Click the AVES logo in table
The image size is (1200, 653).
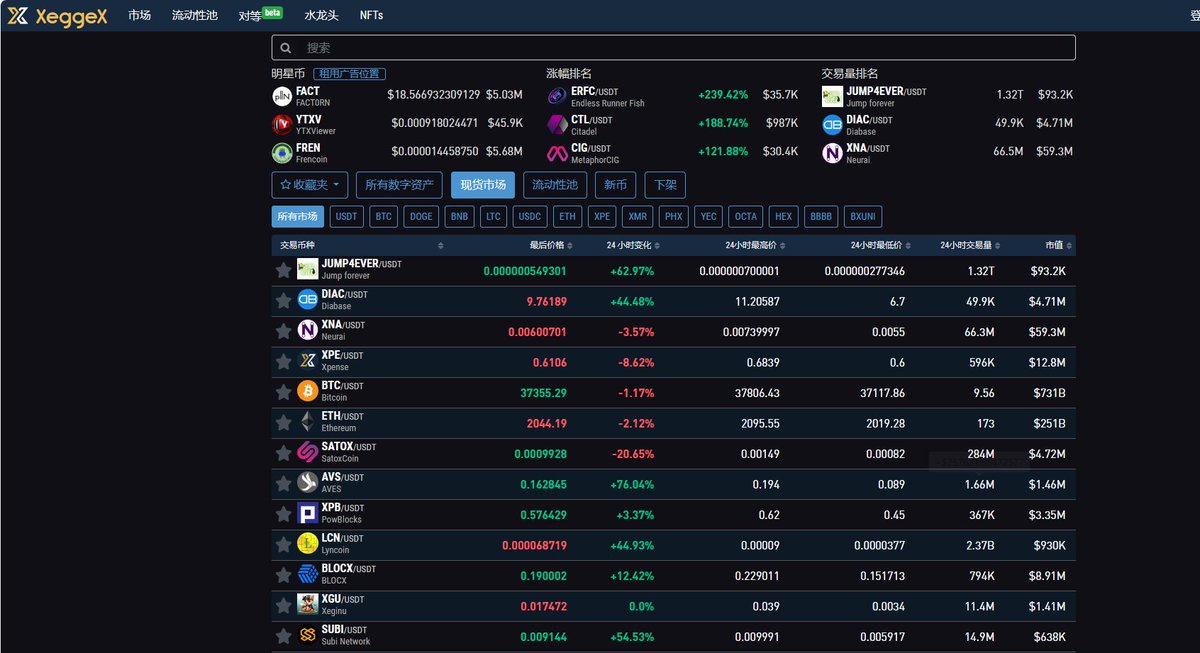307,483
